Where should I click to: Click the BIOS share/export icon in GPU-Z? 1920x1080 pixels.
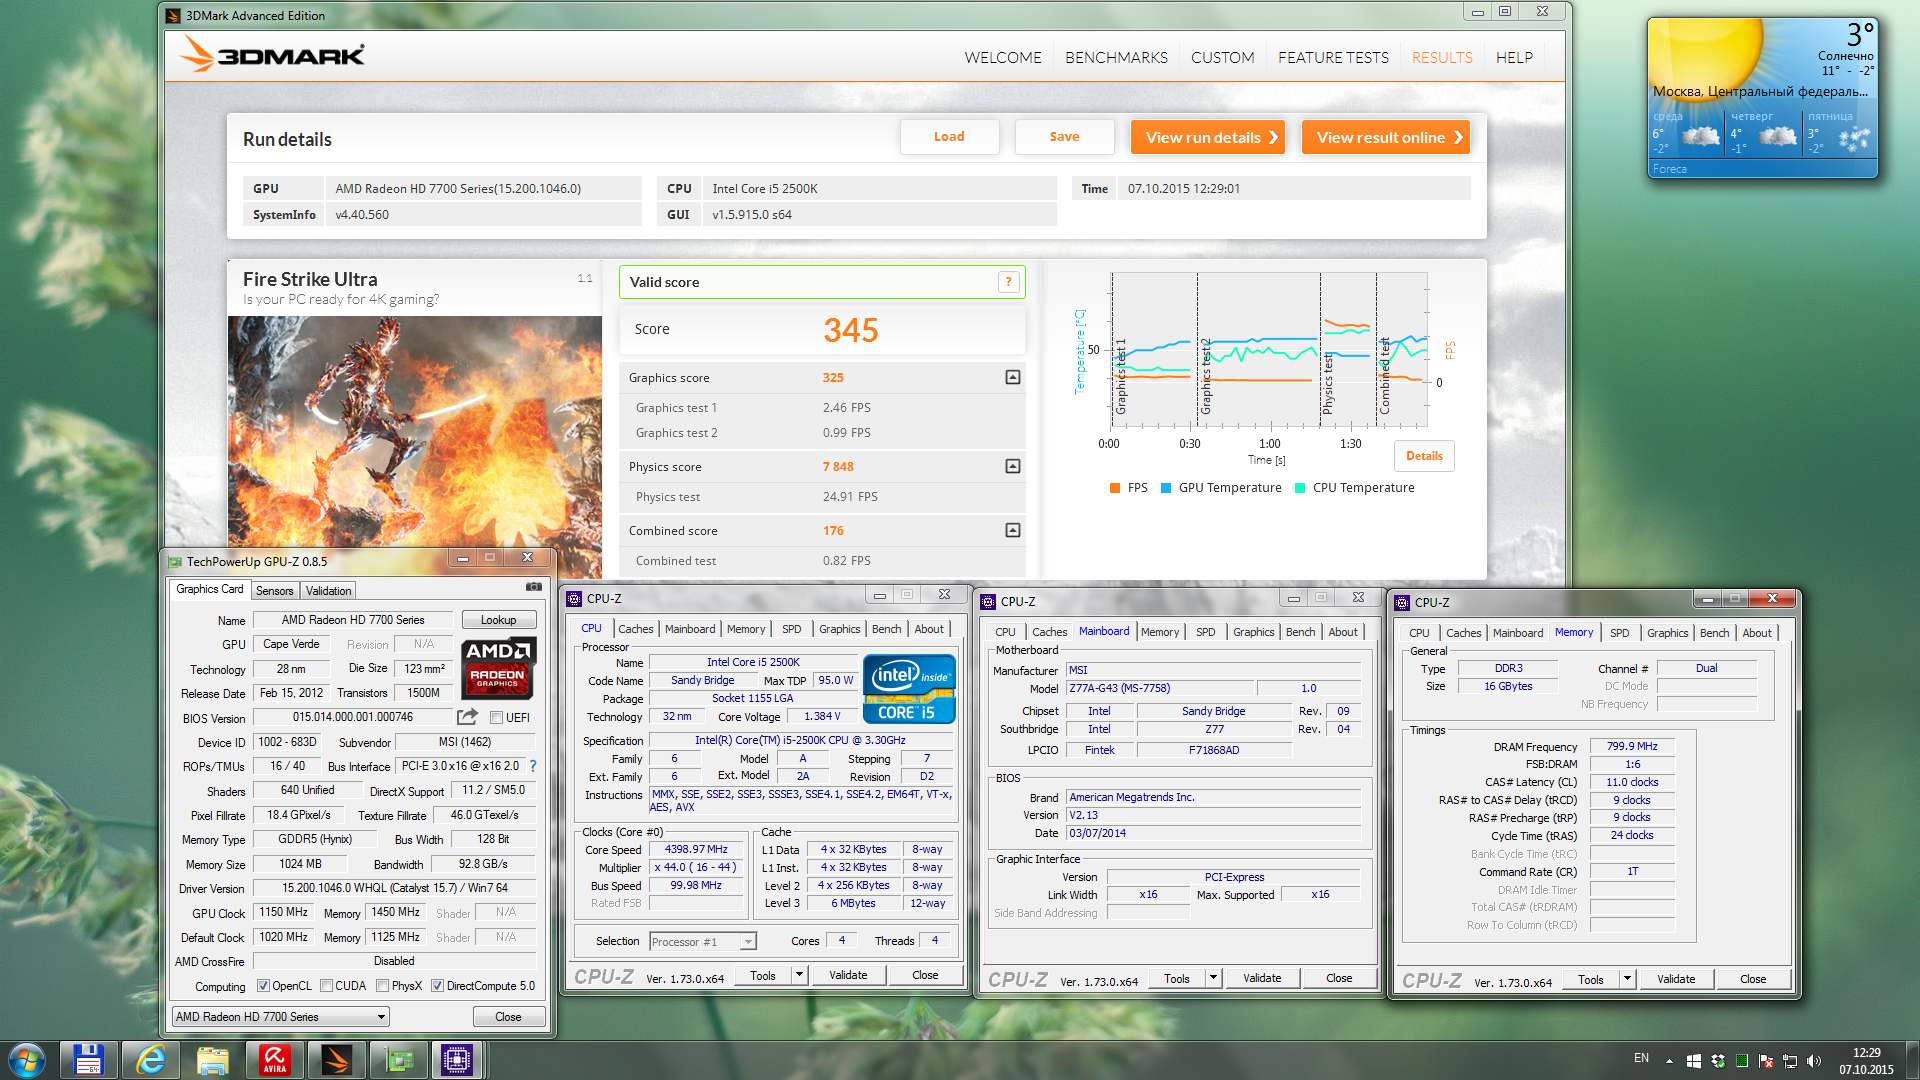coord(467,717)
